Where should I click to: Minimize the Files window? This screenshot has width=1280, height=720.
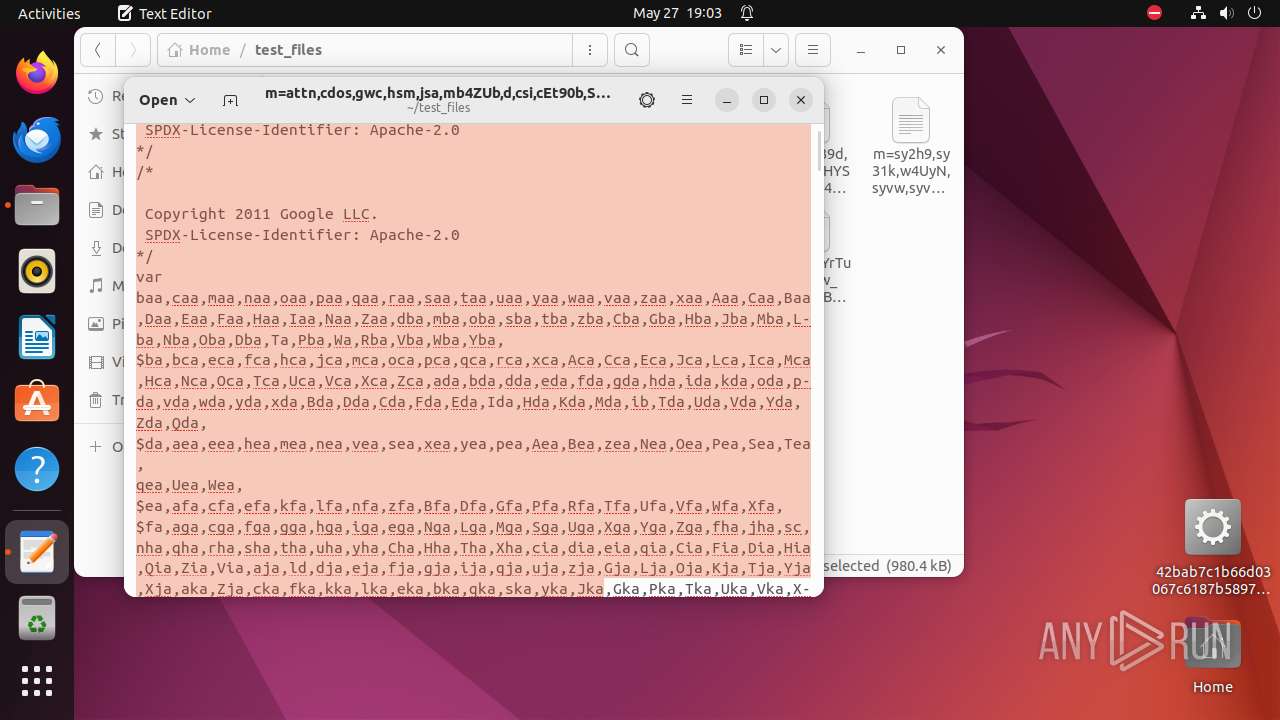pos(861,50)
